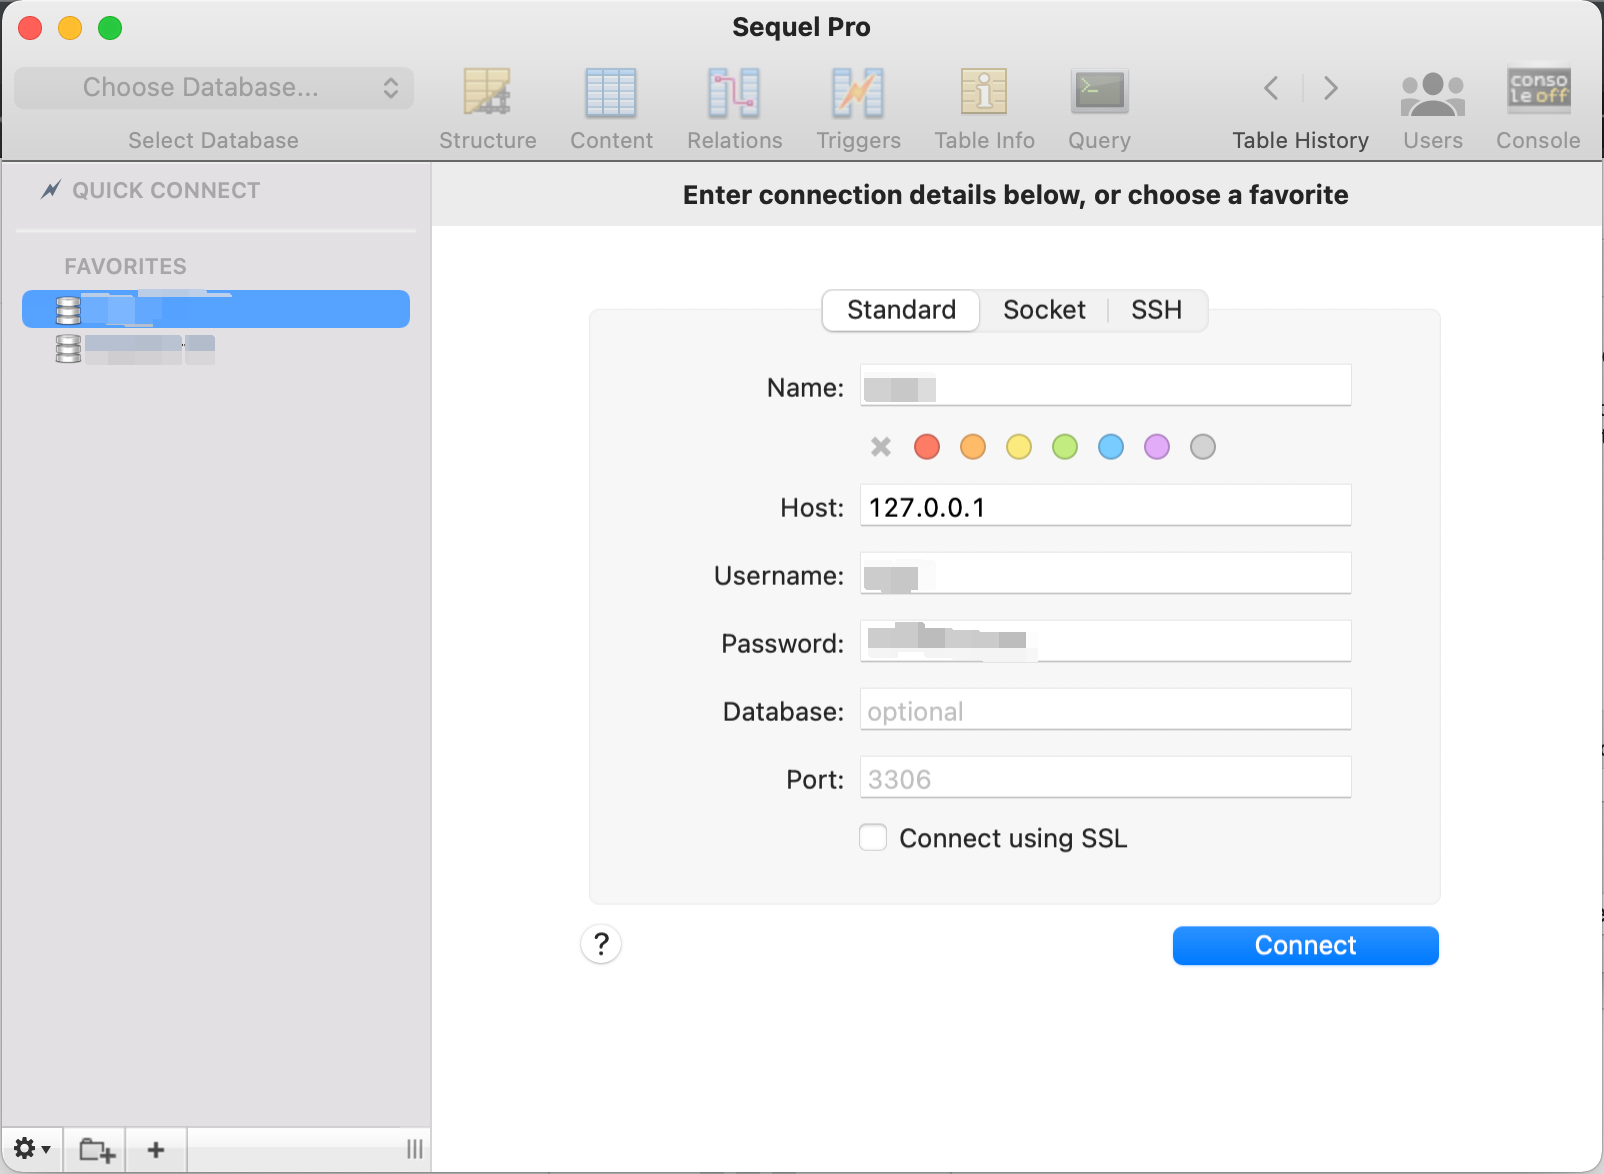
Task: Click the Connect button
Action: pos(1305,945)
